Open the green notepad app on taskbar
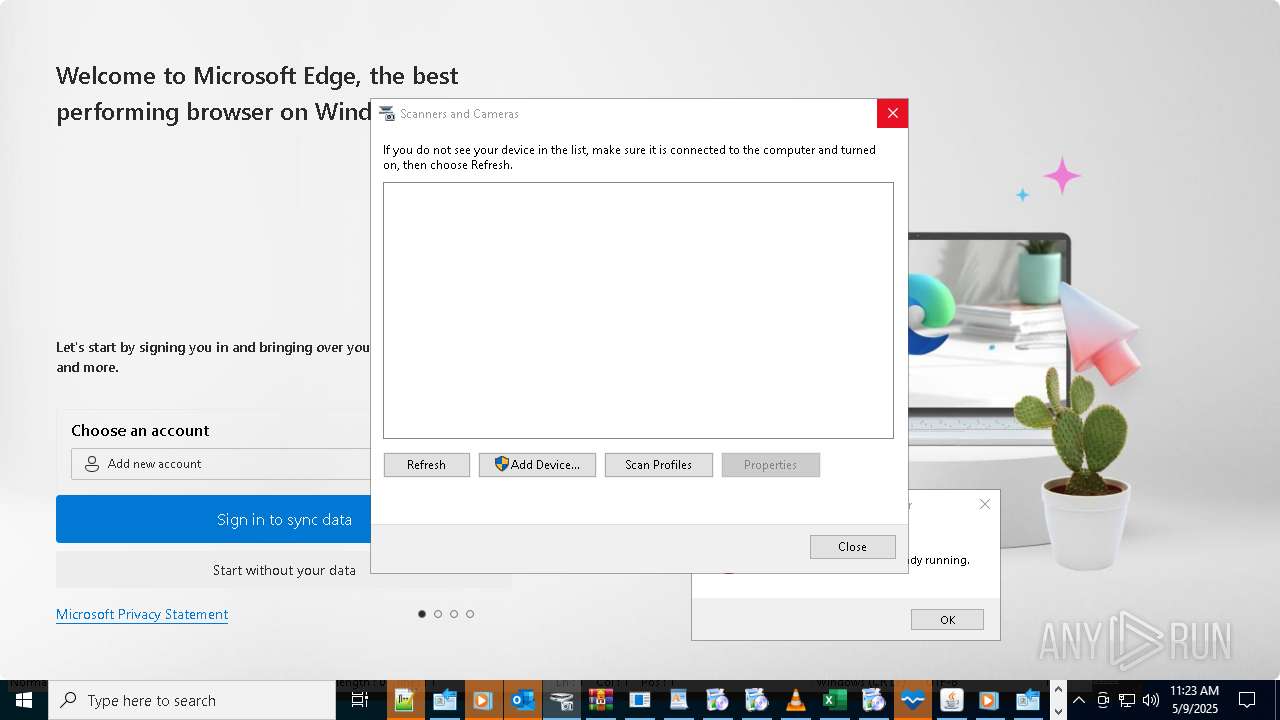1280x720 pixels. [404, 700]
